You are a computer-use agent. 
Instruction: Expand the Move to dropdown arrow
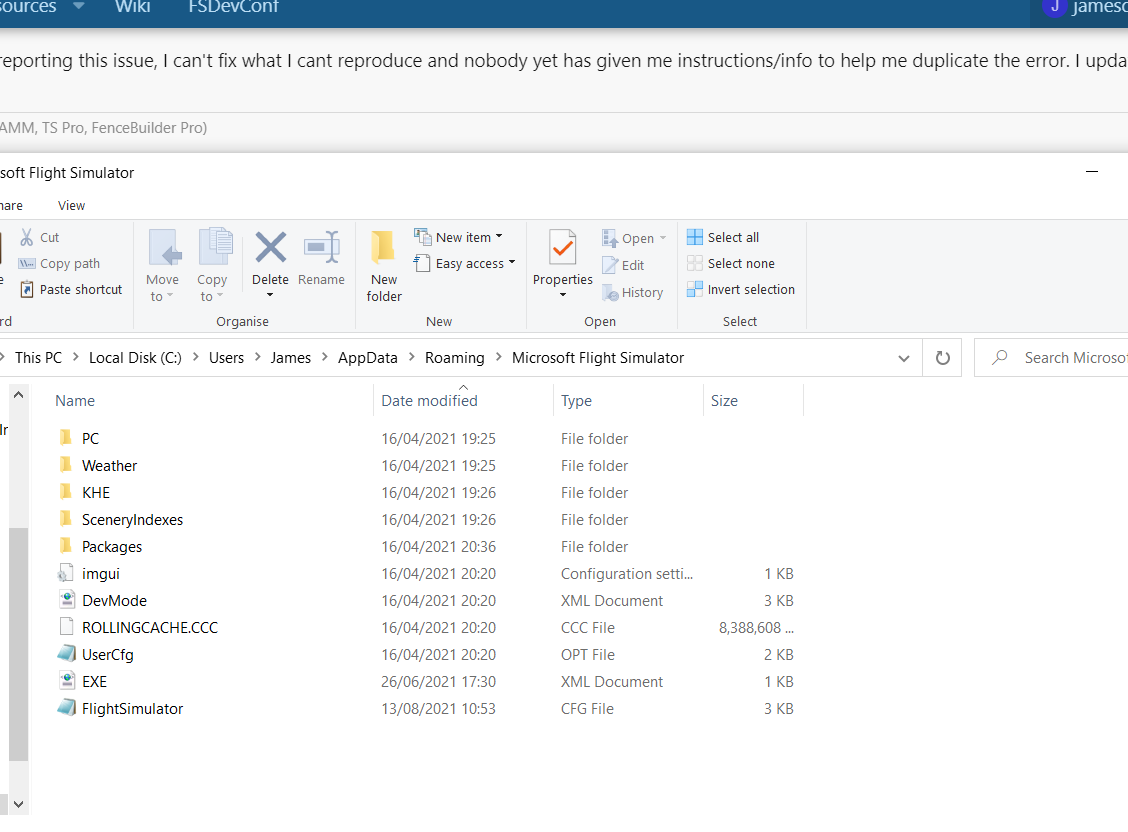[x=170, y=296]
